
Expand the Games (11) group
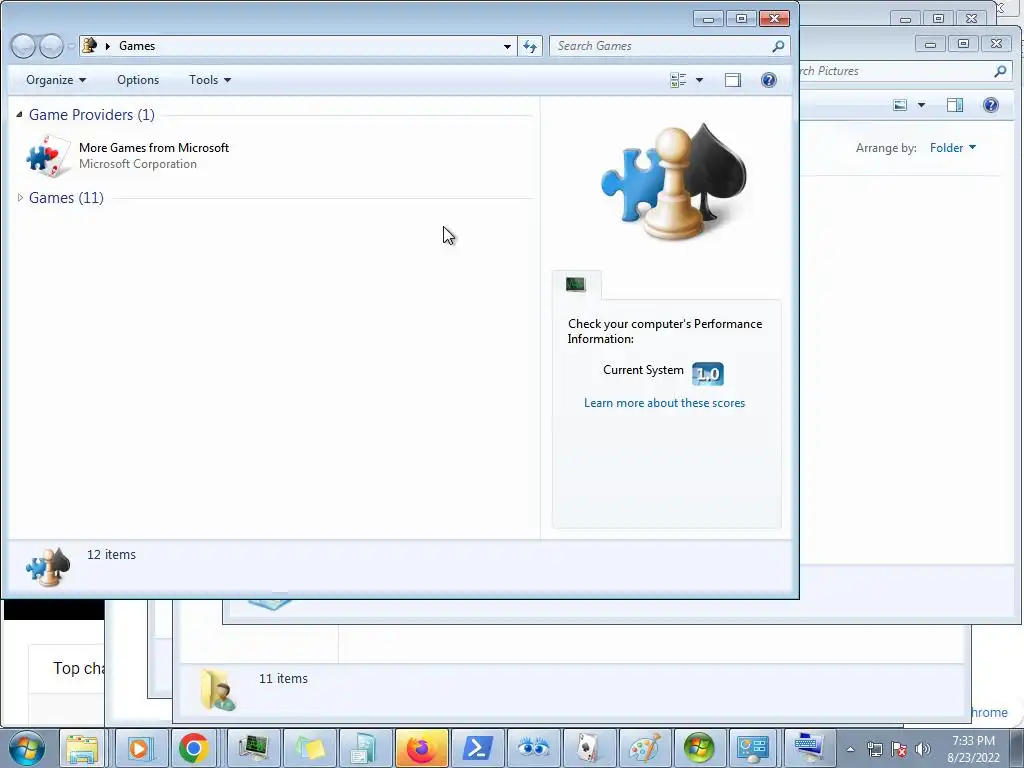[x=20, y=197]
